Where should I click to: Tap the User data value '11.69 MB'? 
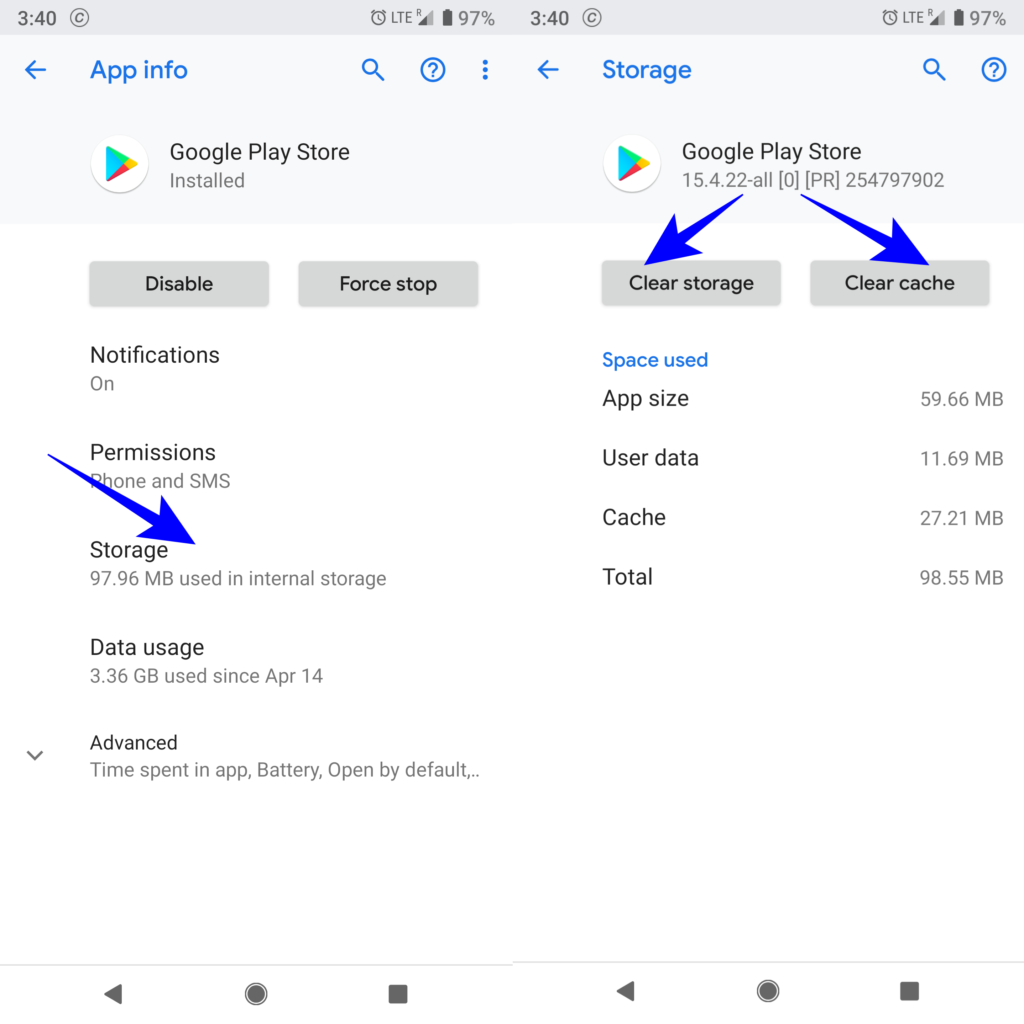(961, 458)
